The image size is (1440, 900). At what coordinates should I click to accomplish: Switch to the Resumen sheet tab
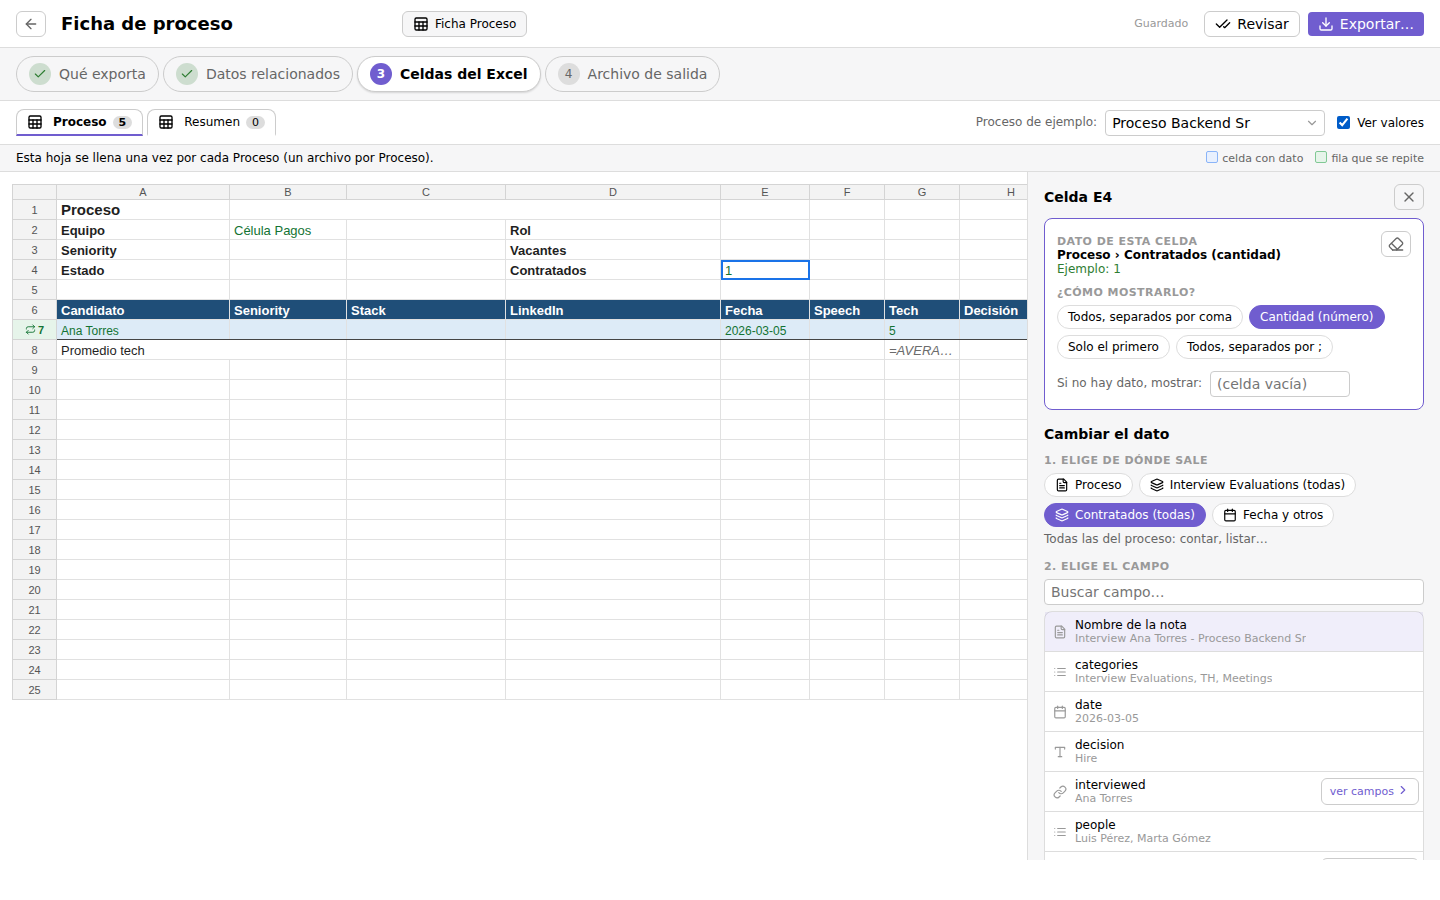click(211, 122)
